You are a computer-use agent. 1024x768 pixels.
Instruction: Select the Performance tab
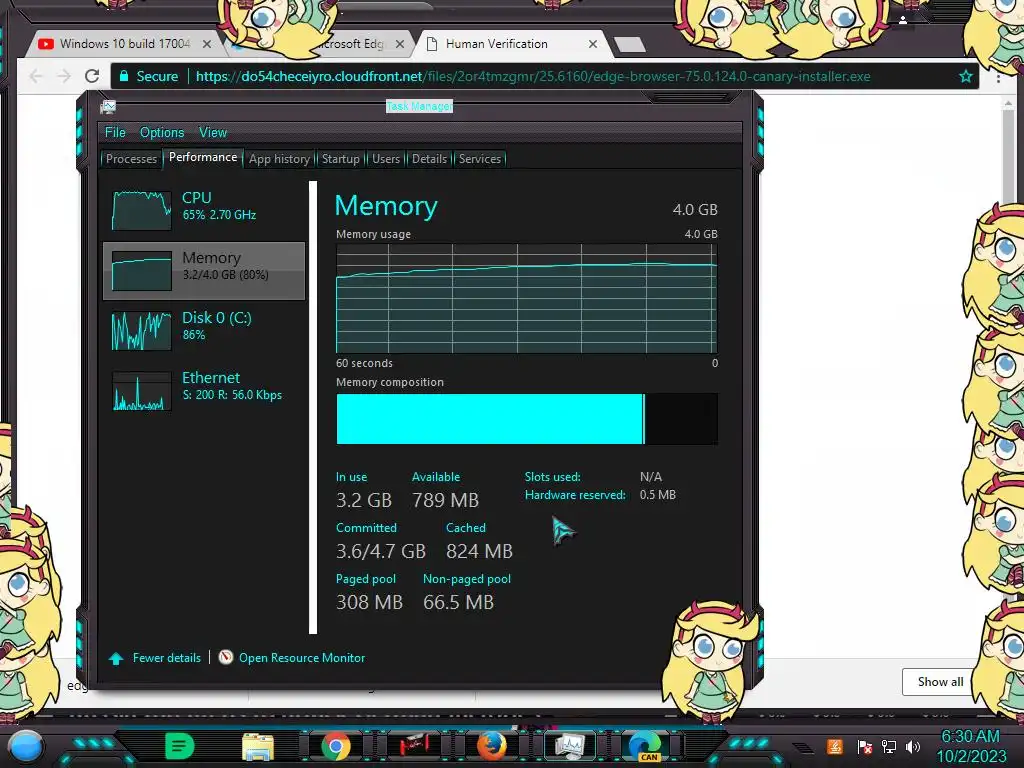click(x=203, y=157)
